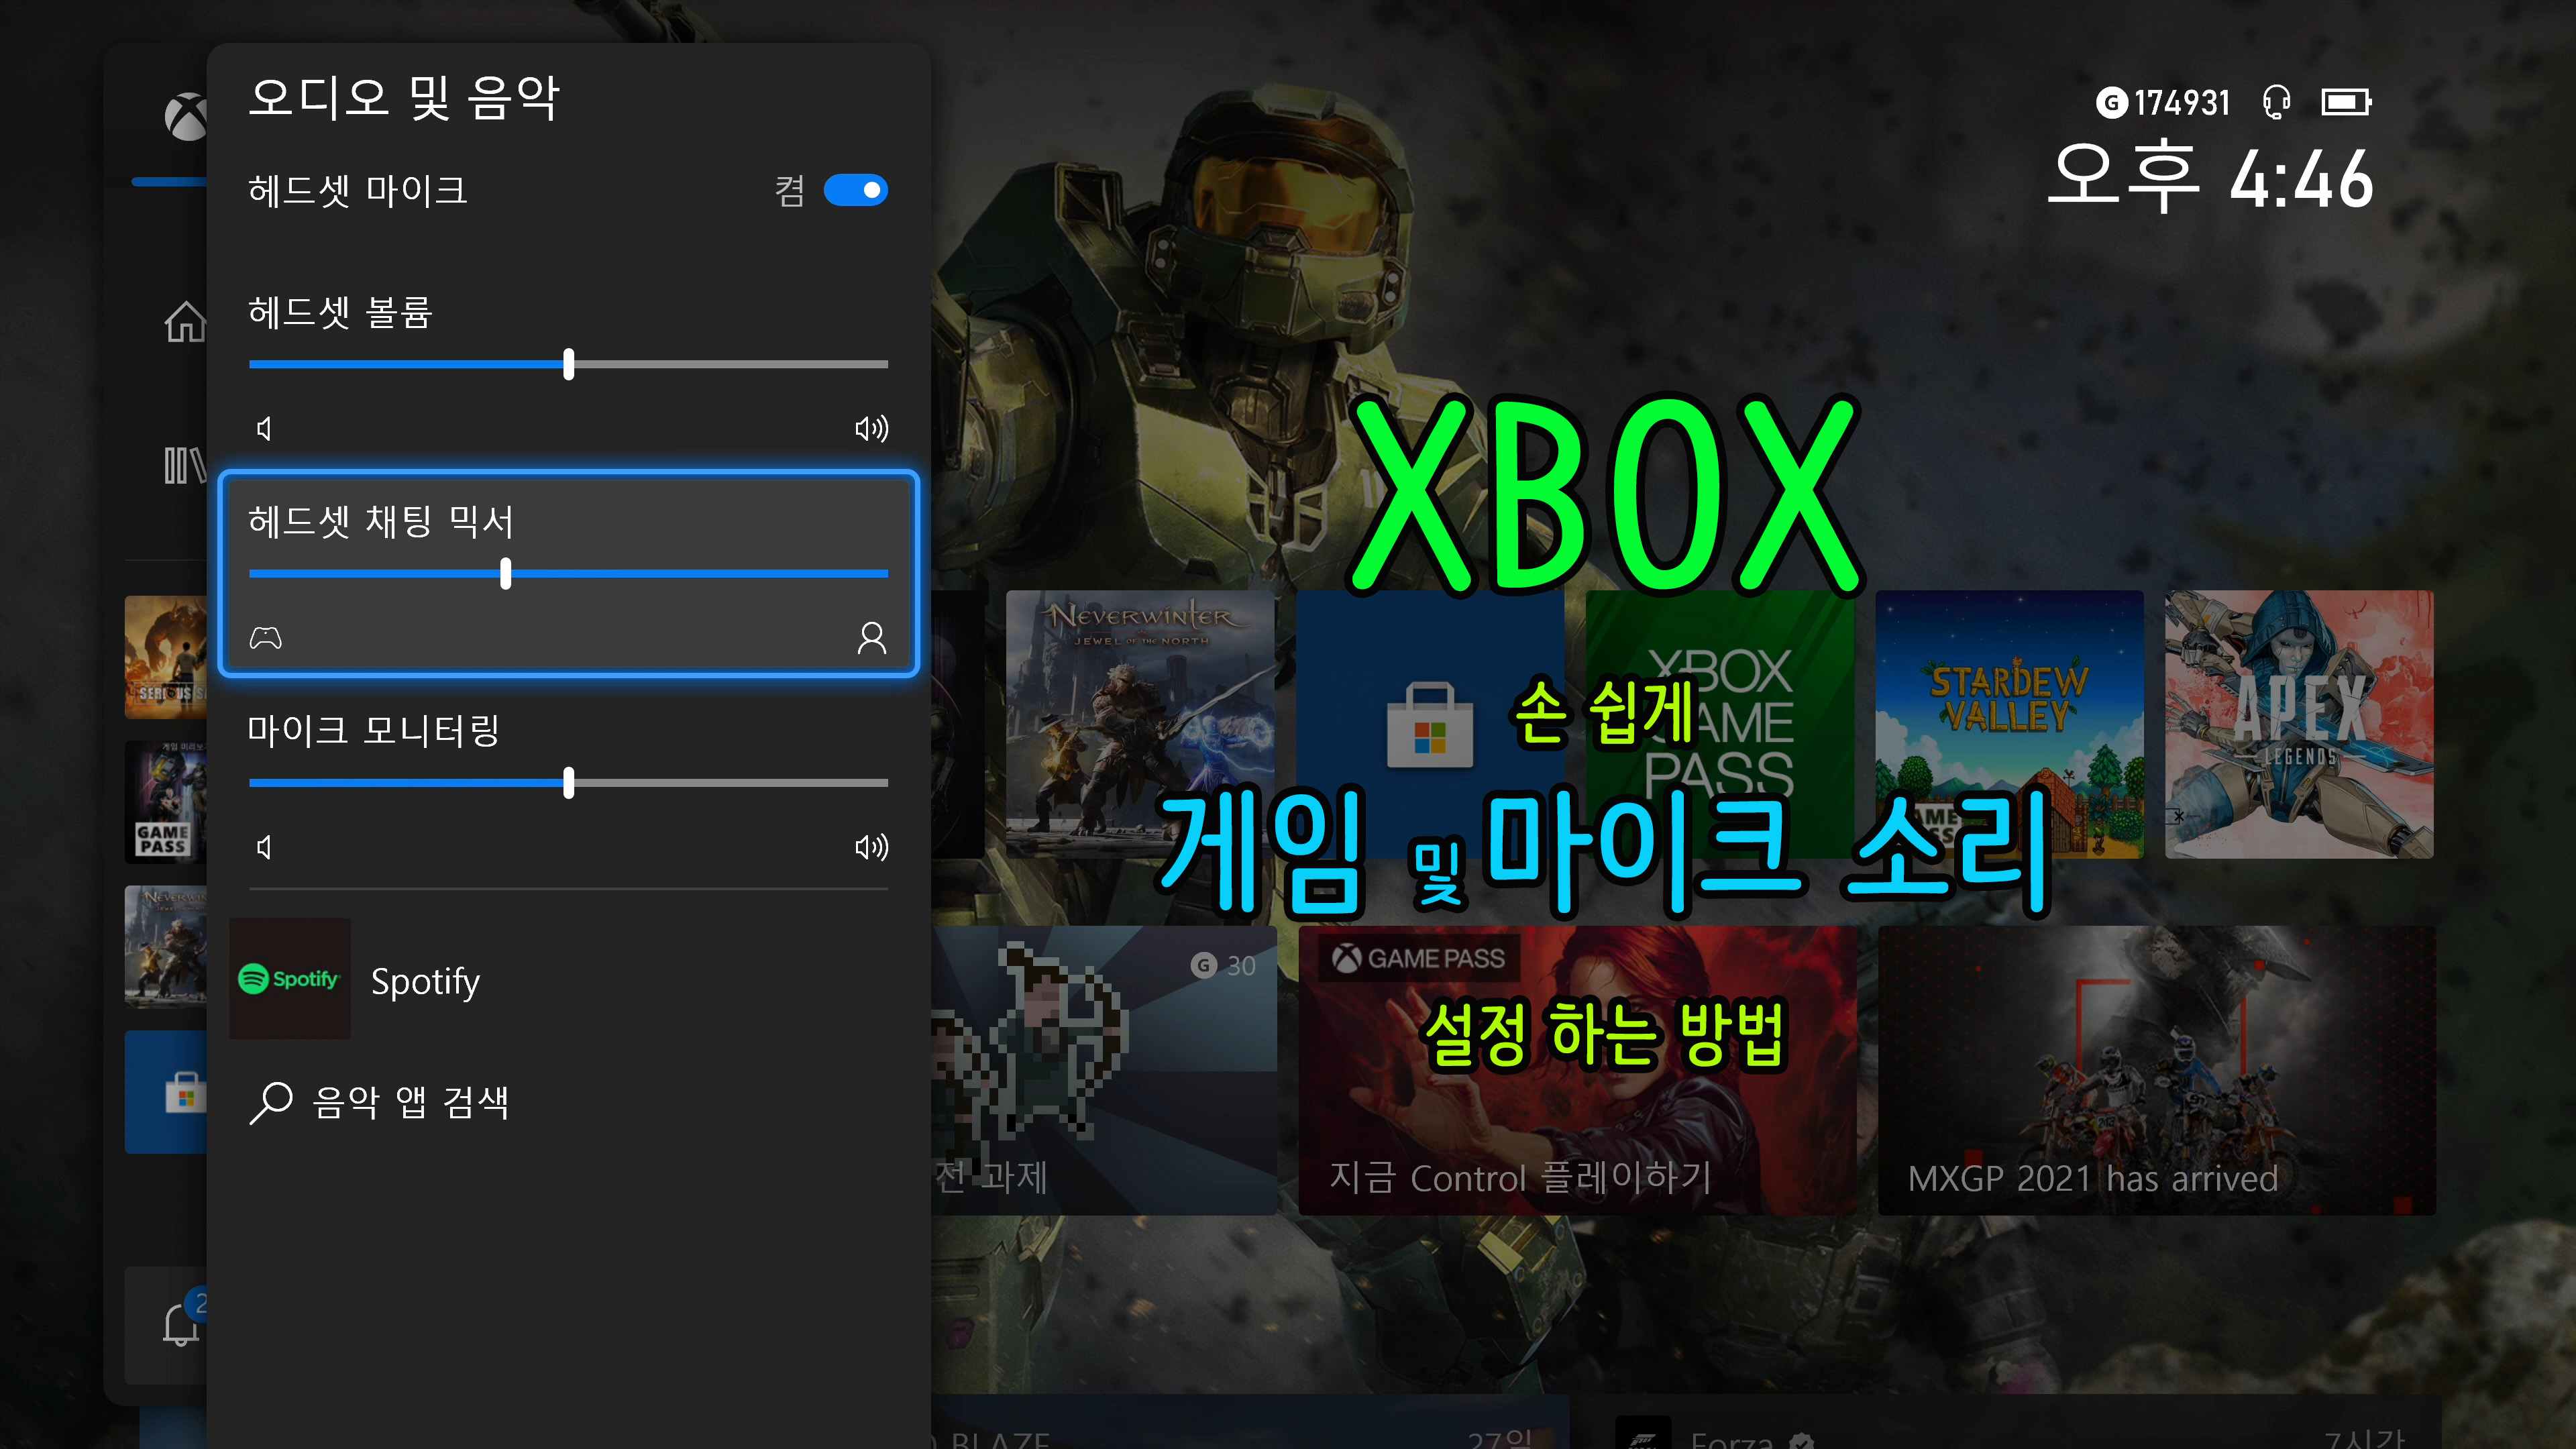Click the game controller icon in chat mixer
The width and height of the screenshot is (2576, 1449).
click(266, 638)
